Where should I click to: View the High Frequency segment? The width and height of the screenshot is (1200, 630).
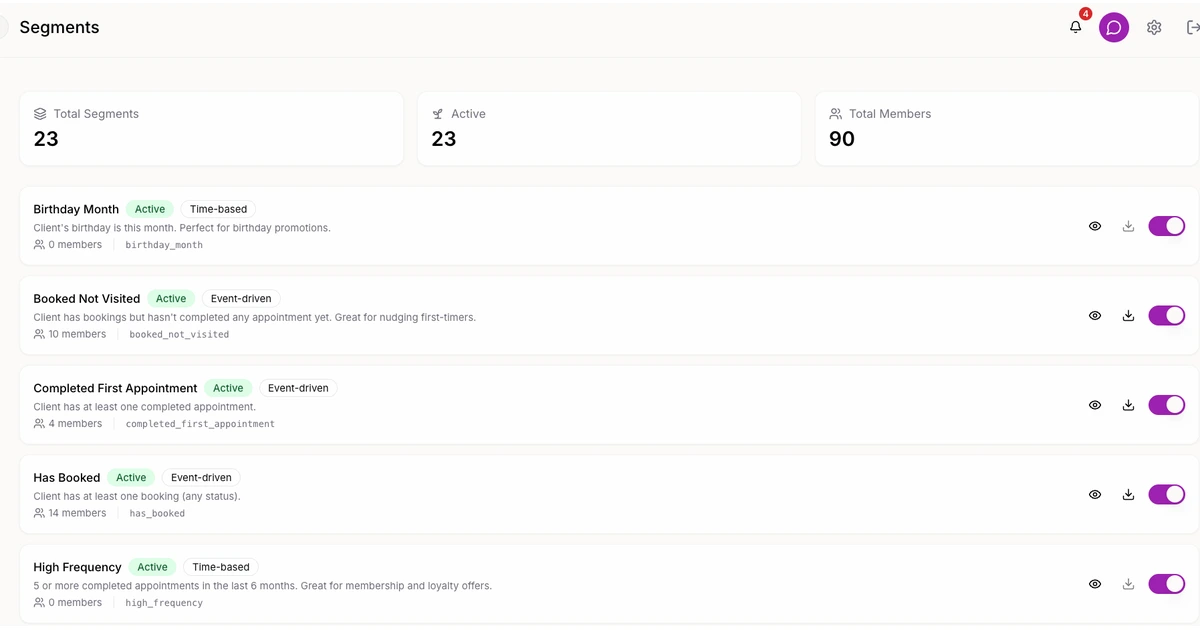point(1095,584)
